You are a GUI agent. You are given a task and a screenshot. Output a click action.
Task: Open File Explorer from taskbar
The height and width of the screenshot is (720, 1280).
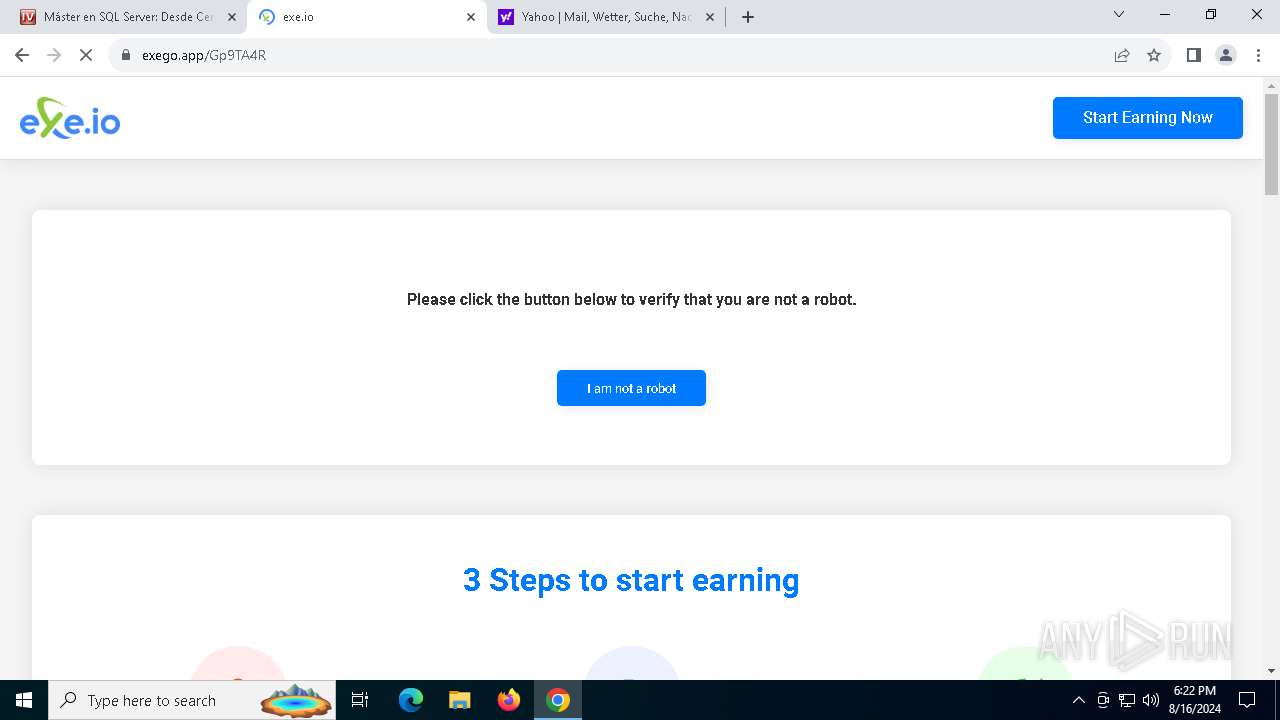pos(459,700)
